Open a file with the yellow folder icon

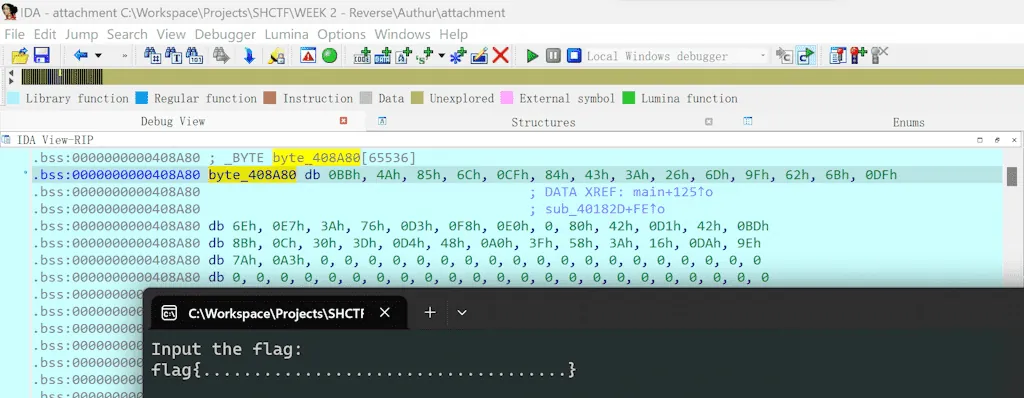[20, 56]
